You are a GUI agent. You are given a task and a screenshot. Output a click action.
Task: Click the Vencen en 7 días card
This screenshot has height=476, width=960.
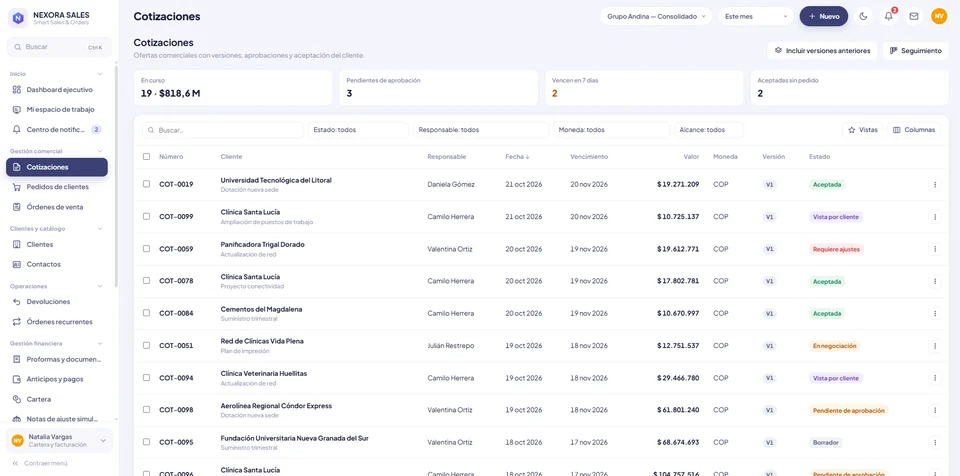tap(643, 88)
